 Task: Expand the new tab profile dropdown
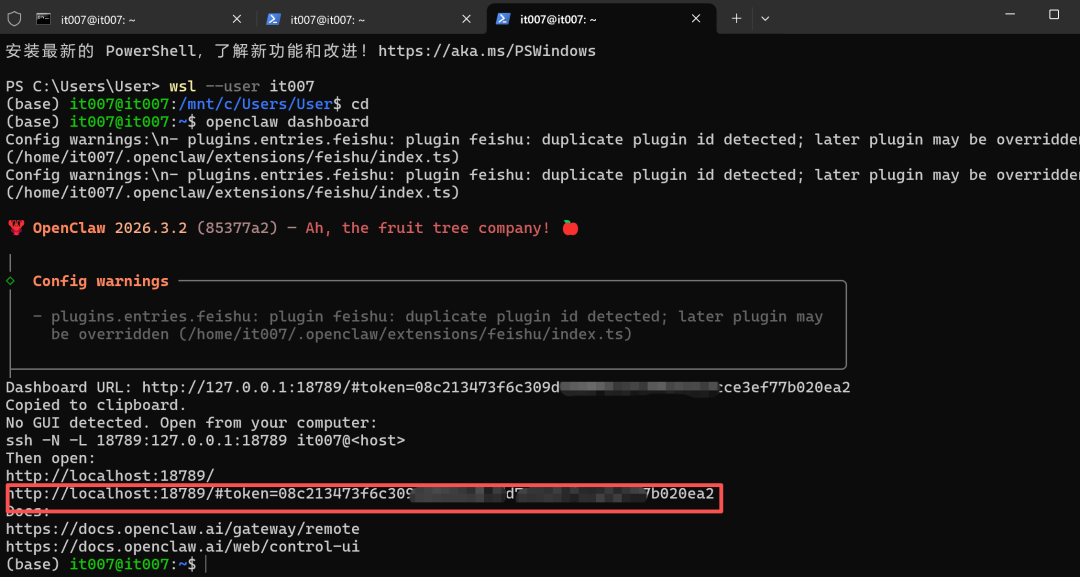pyautogui.click(x=765, y=19)
